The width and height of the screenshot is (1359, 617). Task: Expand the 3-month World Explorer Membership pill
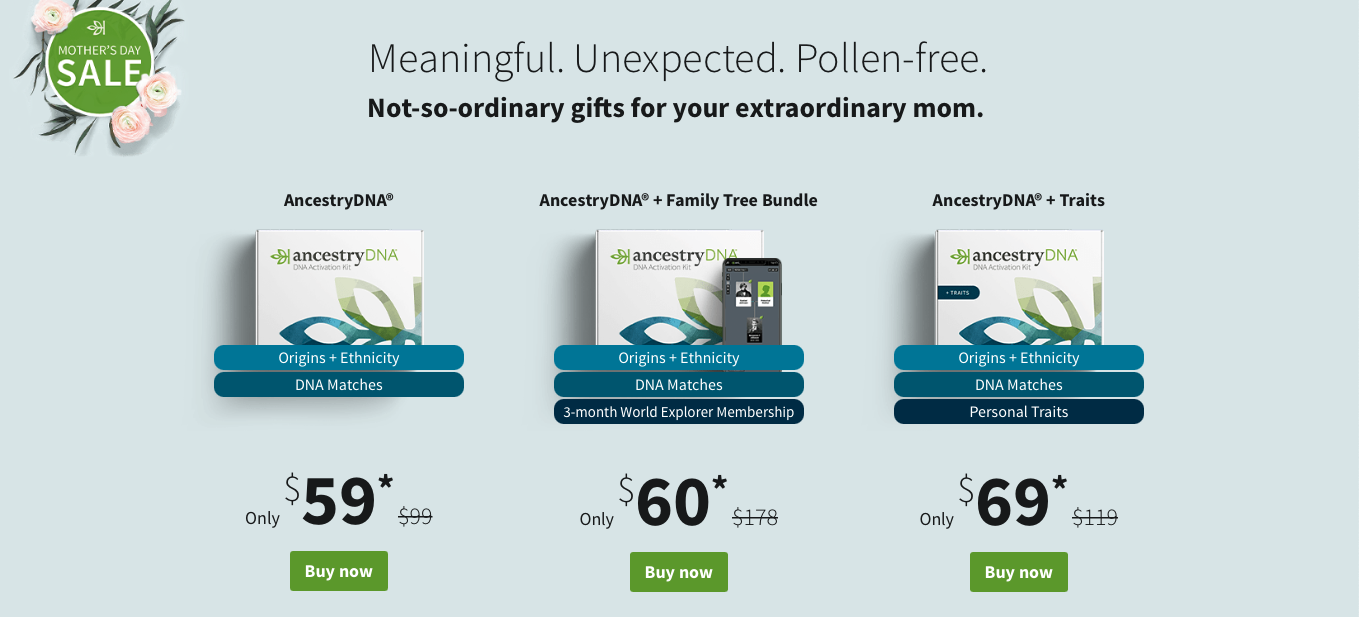[x=678, y=411]
